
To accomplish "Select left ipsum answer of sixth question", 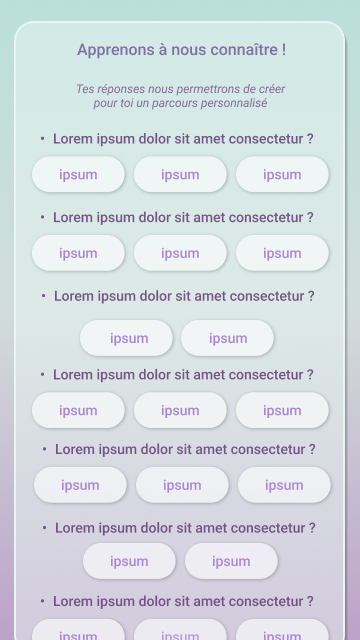I will [x=129, y=561].
